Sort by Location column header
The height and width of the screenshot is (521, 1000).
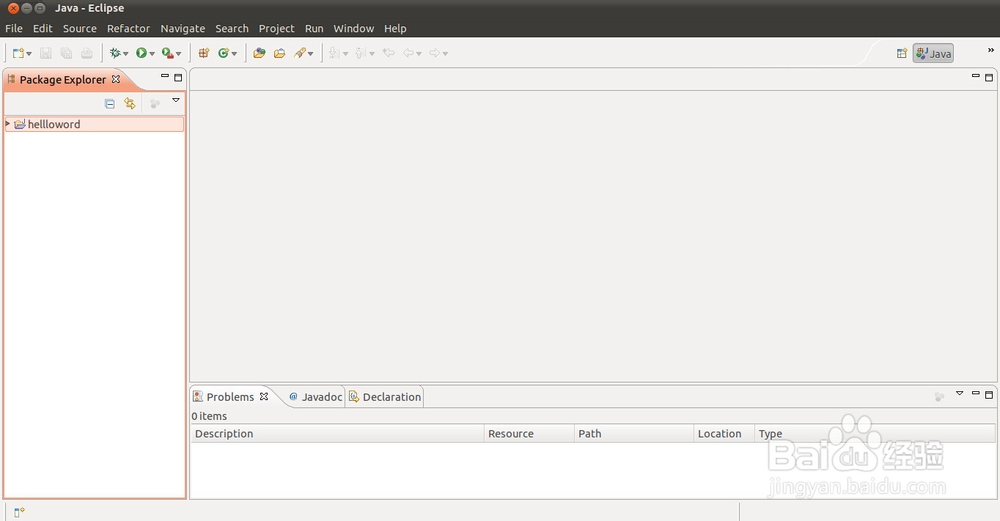pos(724,434)
